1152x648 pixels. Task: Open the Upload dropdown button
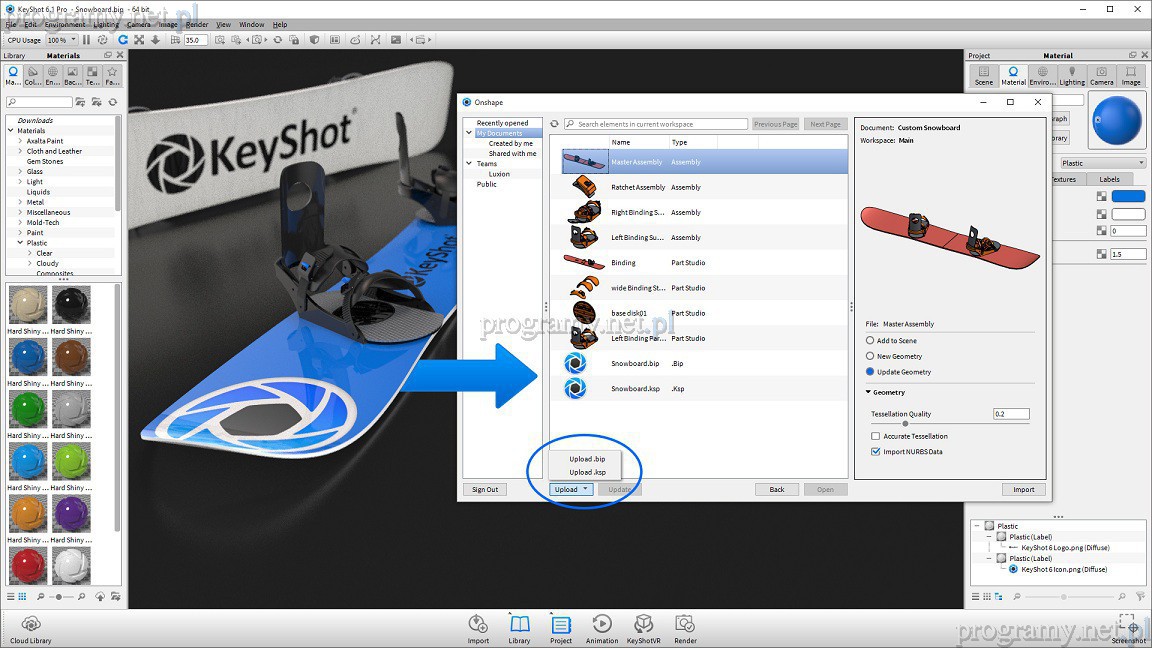point(572,489)
